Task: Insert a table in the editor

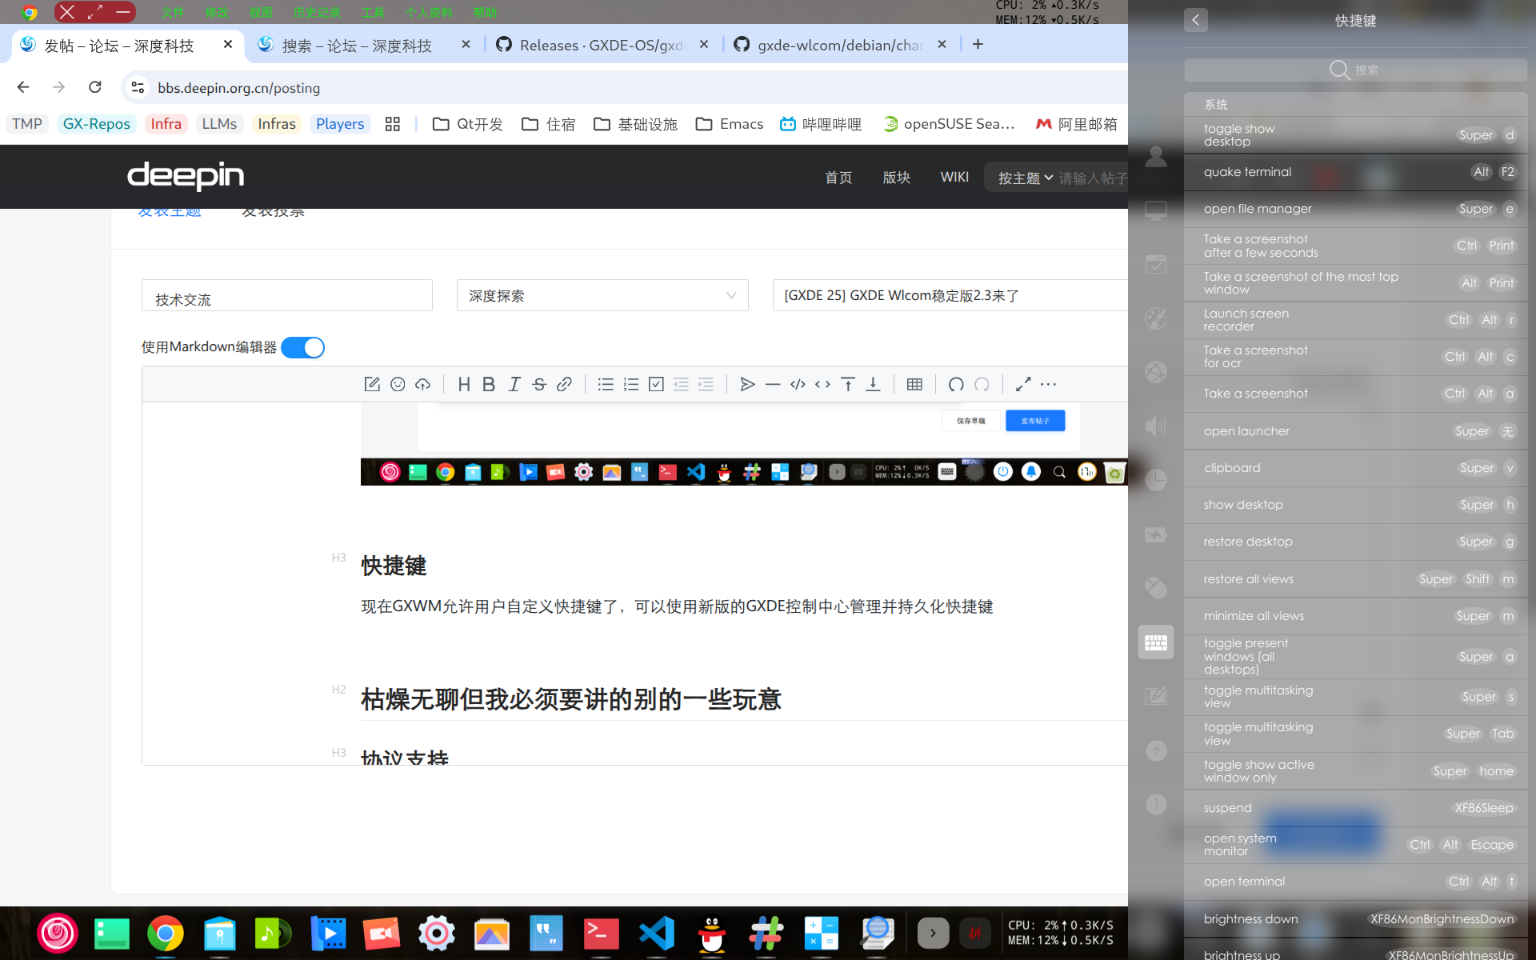Action: [x=914, y=384]
